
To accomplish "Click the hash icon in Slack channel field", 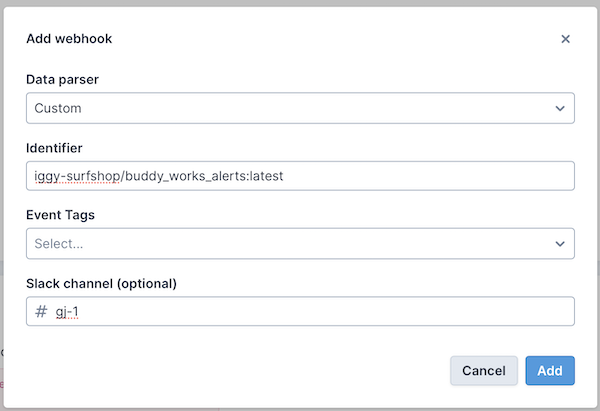I will (x=41, y=311).
